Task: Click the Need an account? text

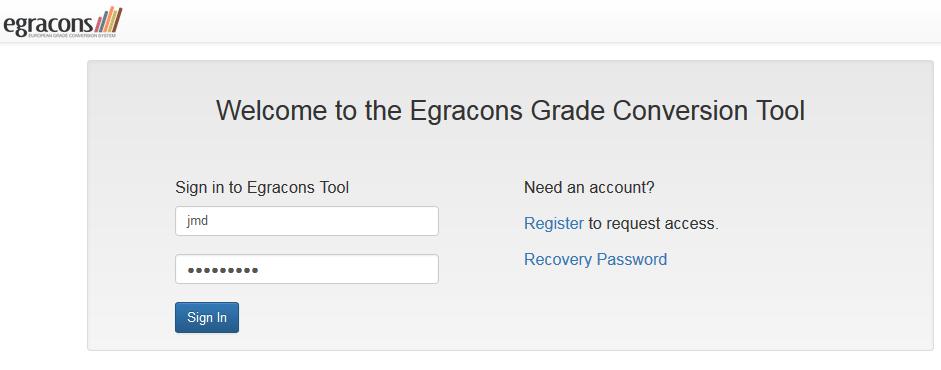Action: (x=589, y=188)
